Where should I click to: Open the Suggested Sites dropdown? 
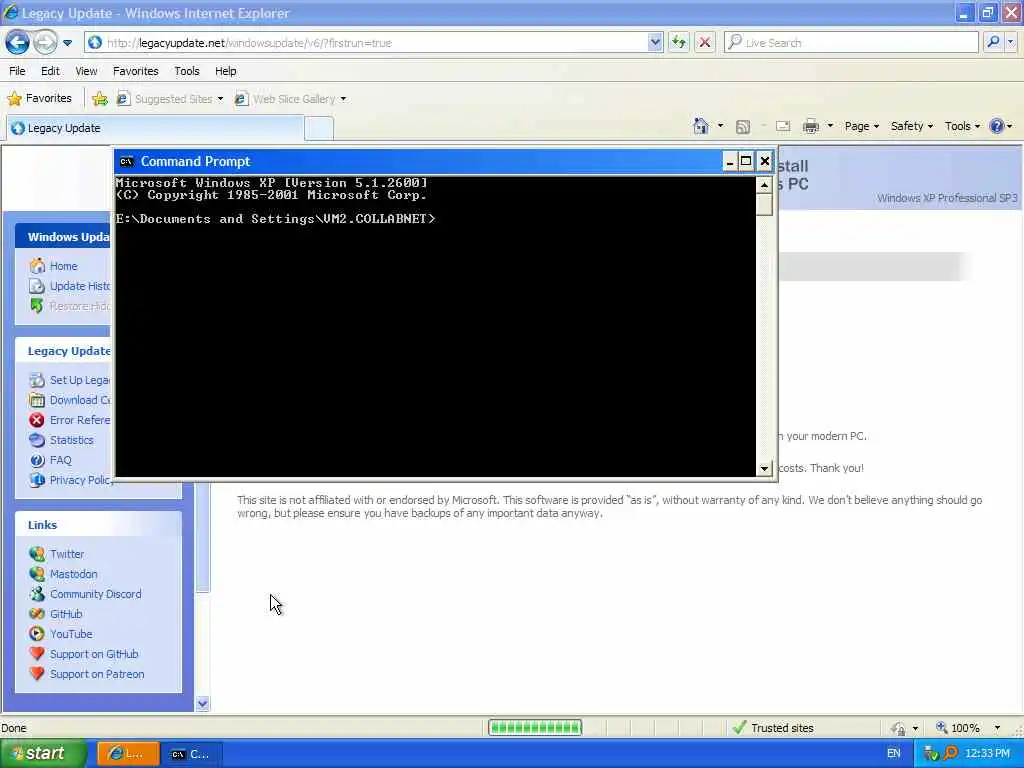point(170,99)
